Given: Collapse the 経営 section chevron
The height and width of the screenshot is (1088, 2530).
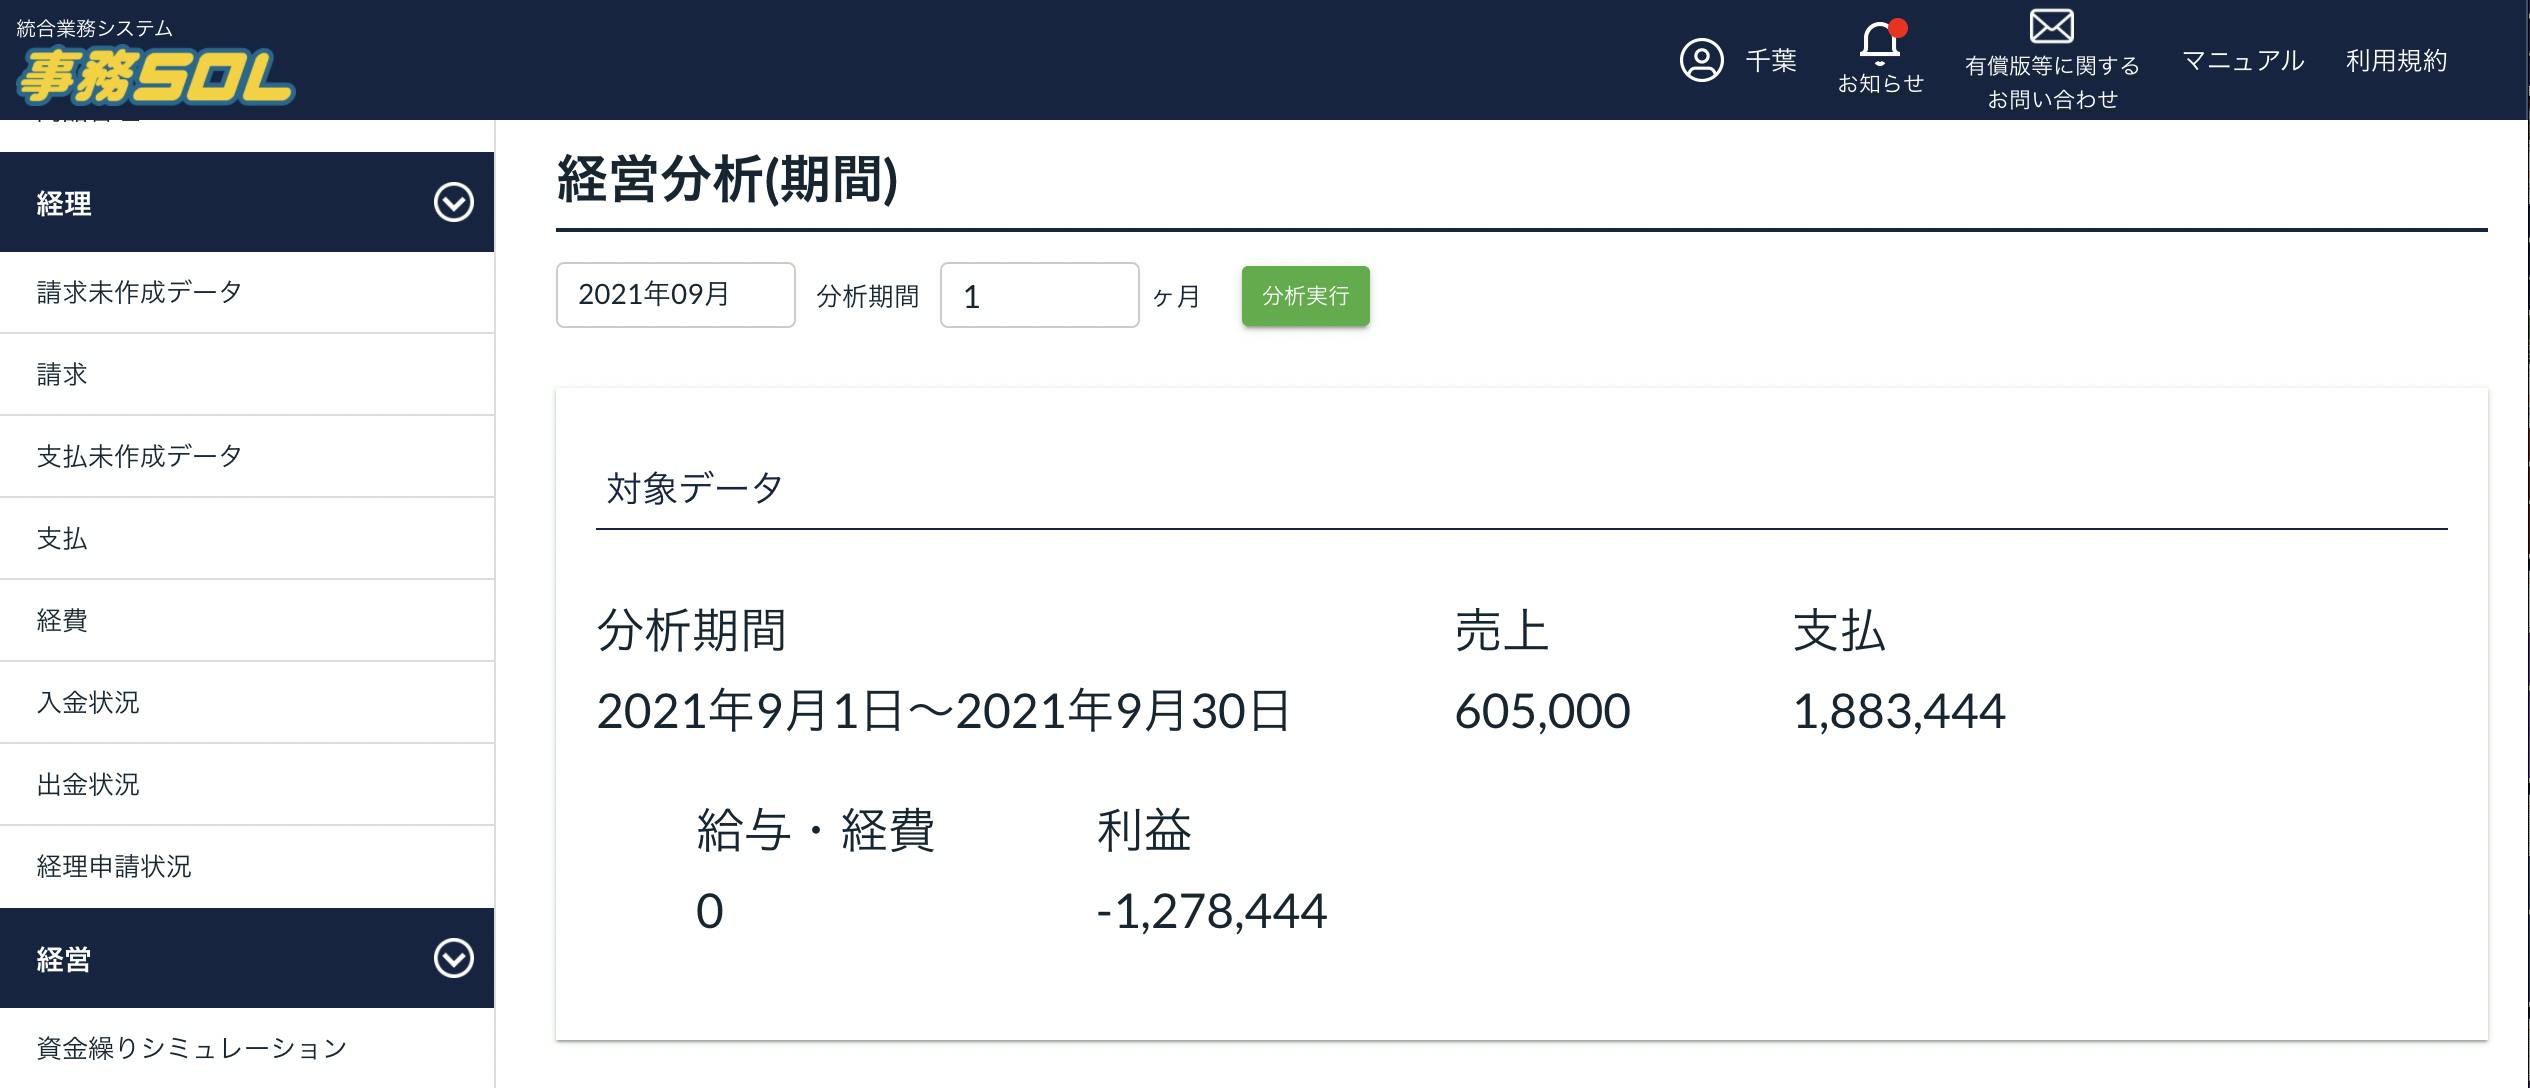Looking at the screenshot, I should click(x=453, y=958).
